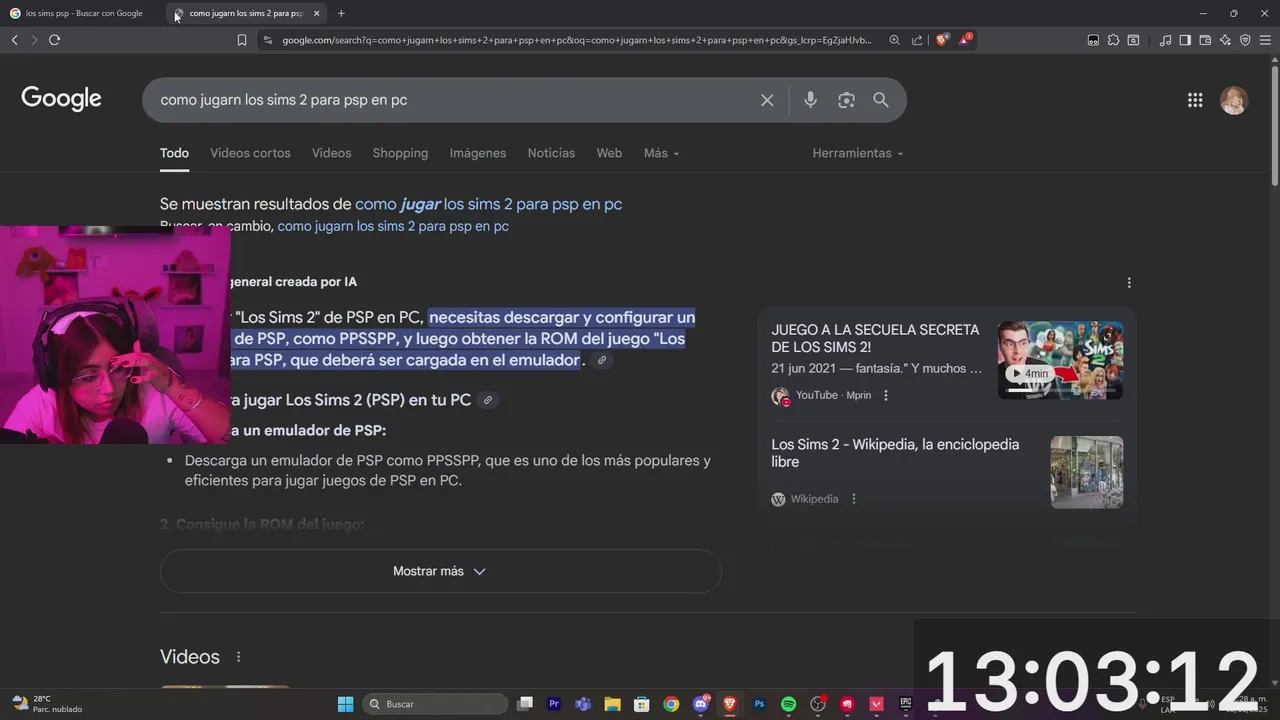Switch to the 'Noticias' tab
1280x720 pixels.
[551, 153]
